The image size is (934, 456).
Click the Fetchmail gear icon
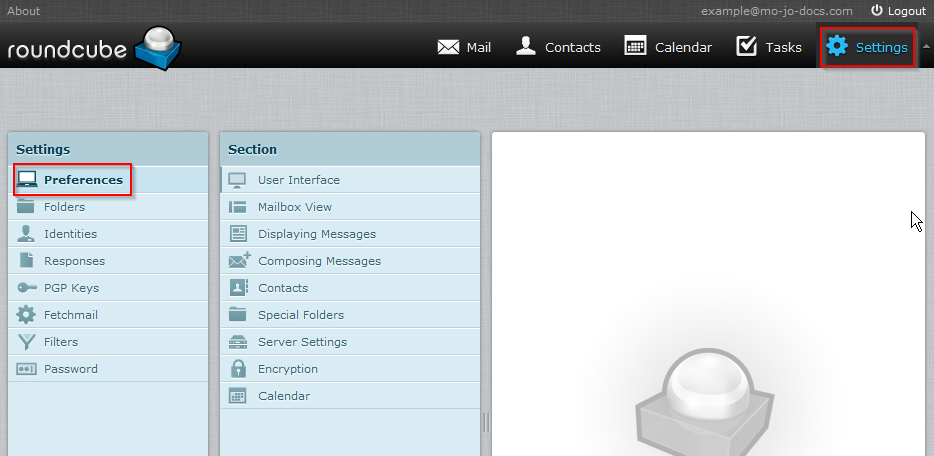(x=27, y=315)
